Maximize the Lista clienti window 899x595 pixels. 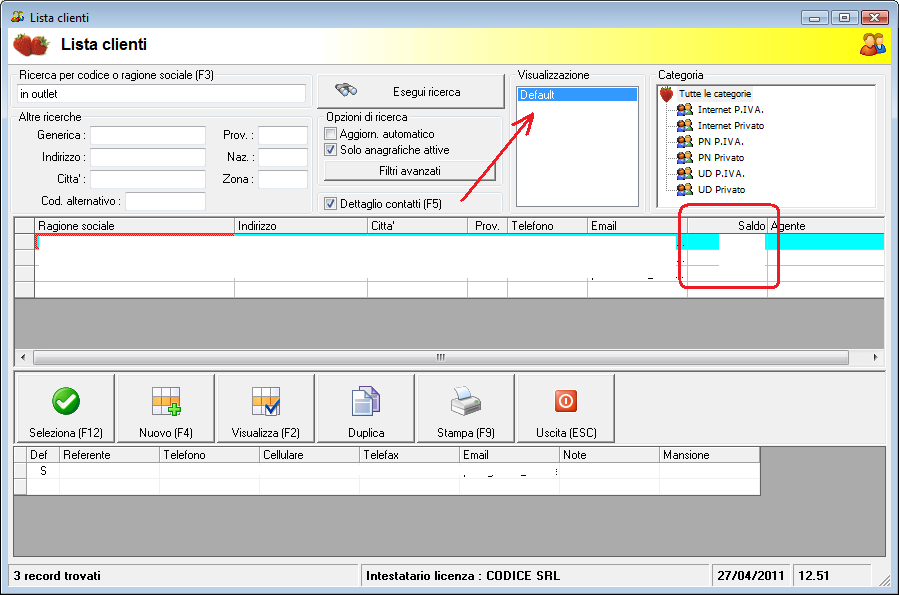844,18
